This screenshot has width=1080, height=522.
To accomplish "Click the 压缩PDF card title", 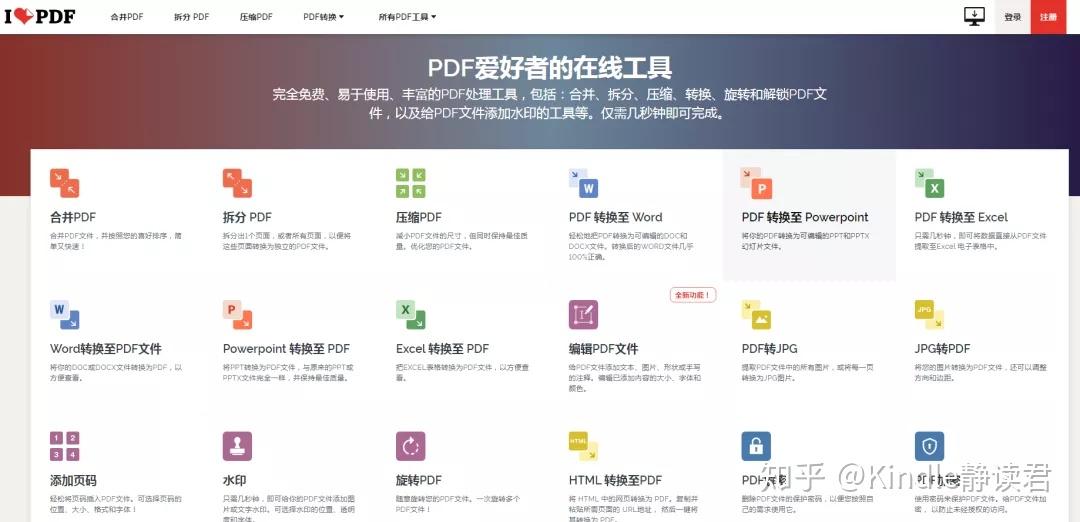I will 419,217.
